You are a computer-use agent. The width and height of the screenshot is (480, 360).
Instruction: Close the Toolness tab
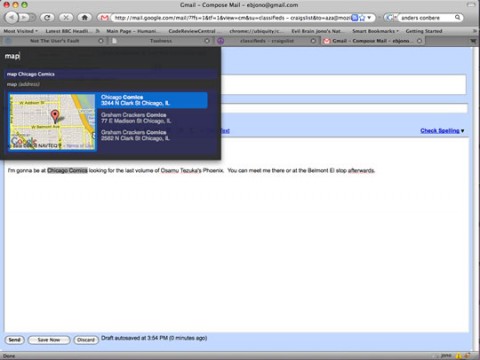tap(207, 41)
